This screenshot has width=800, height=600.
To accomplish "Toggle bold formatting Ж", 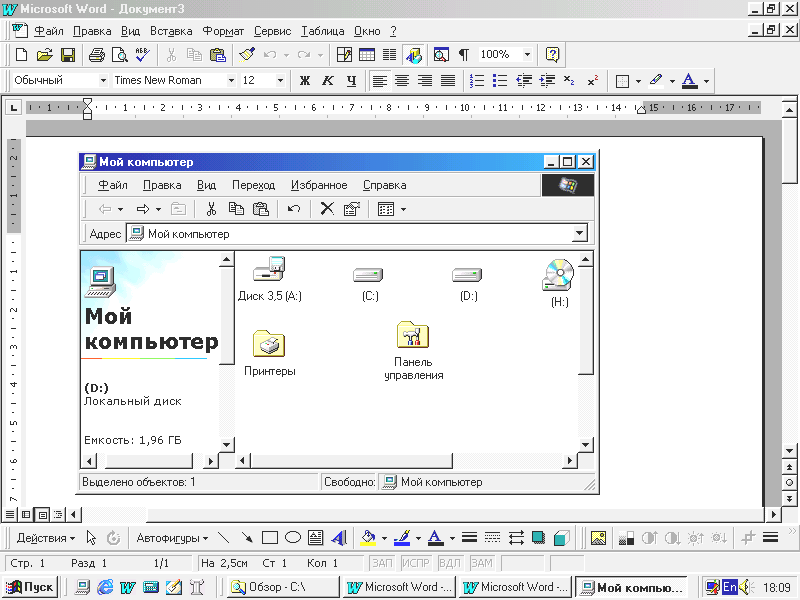I will point(305,81).
